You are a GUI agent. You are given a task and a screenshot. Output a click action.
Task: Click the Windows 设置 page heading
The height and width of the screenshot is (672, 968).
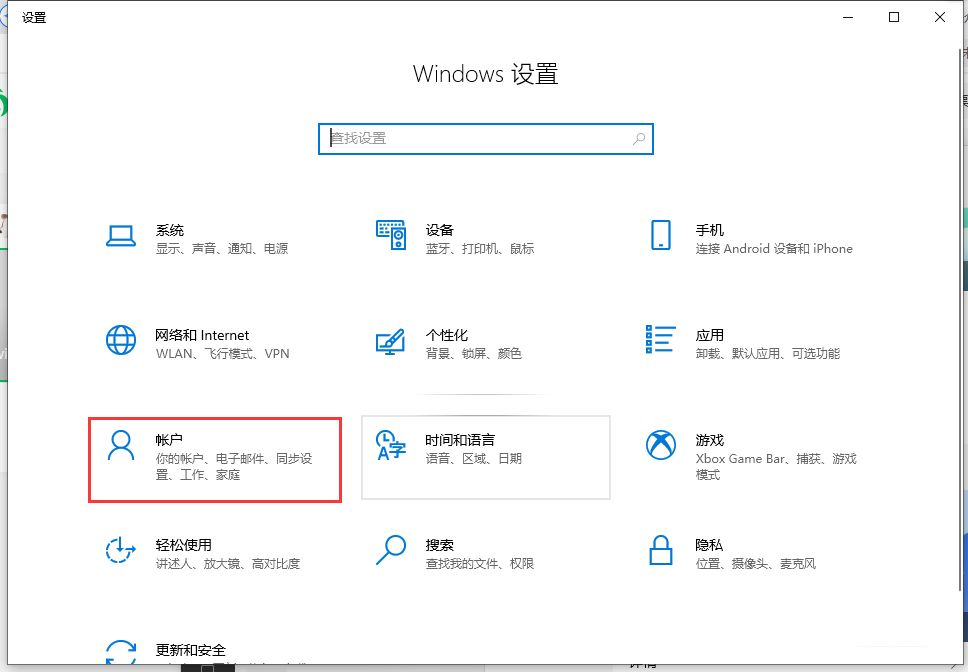[x=486, y=74]
